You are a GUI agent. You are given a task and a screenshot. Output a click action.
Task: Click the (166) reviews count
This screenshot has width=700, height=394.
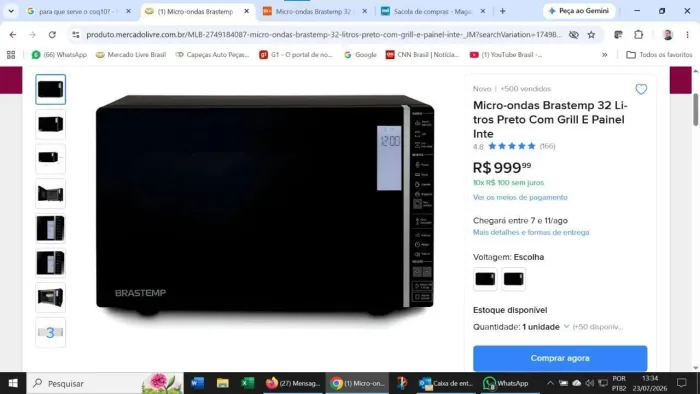[x=547, y=146]
